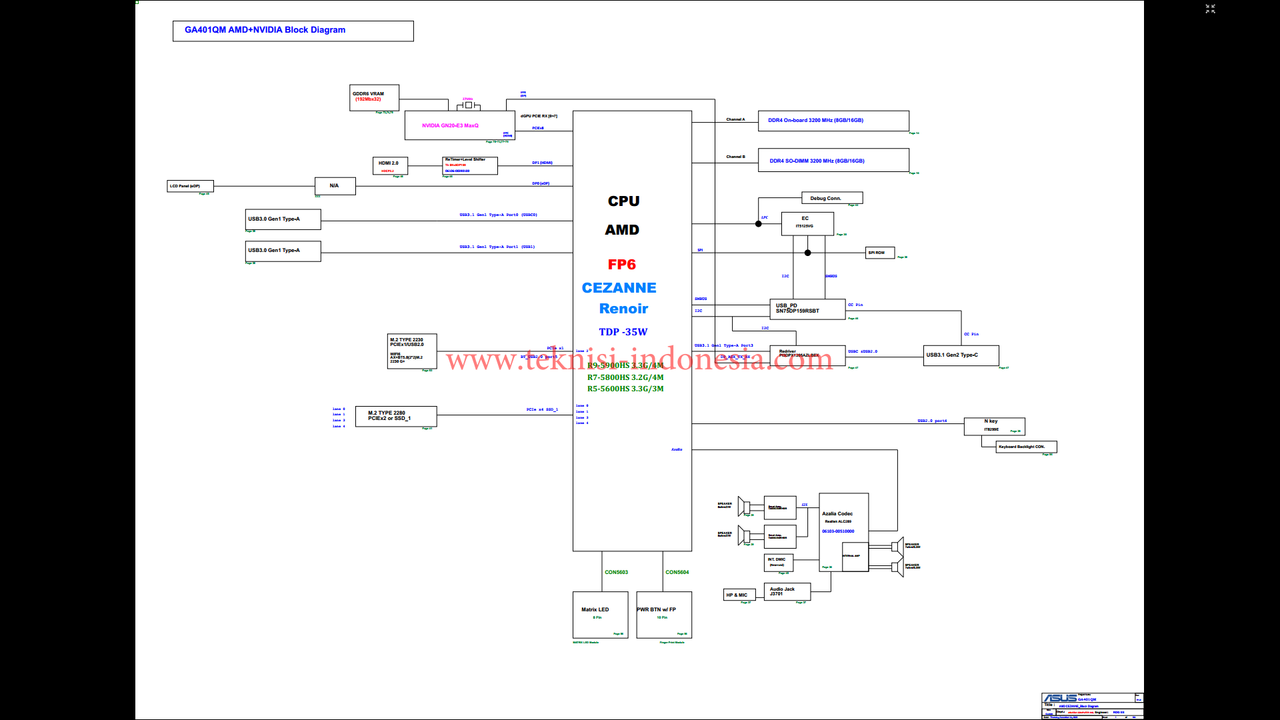This screenshot has height=720, width=1280.
Task: Select the CON5603 connector label
Action: coord(616,572)
